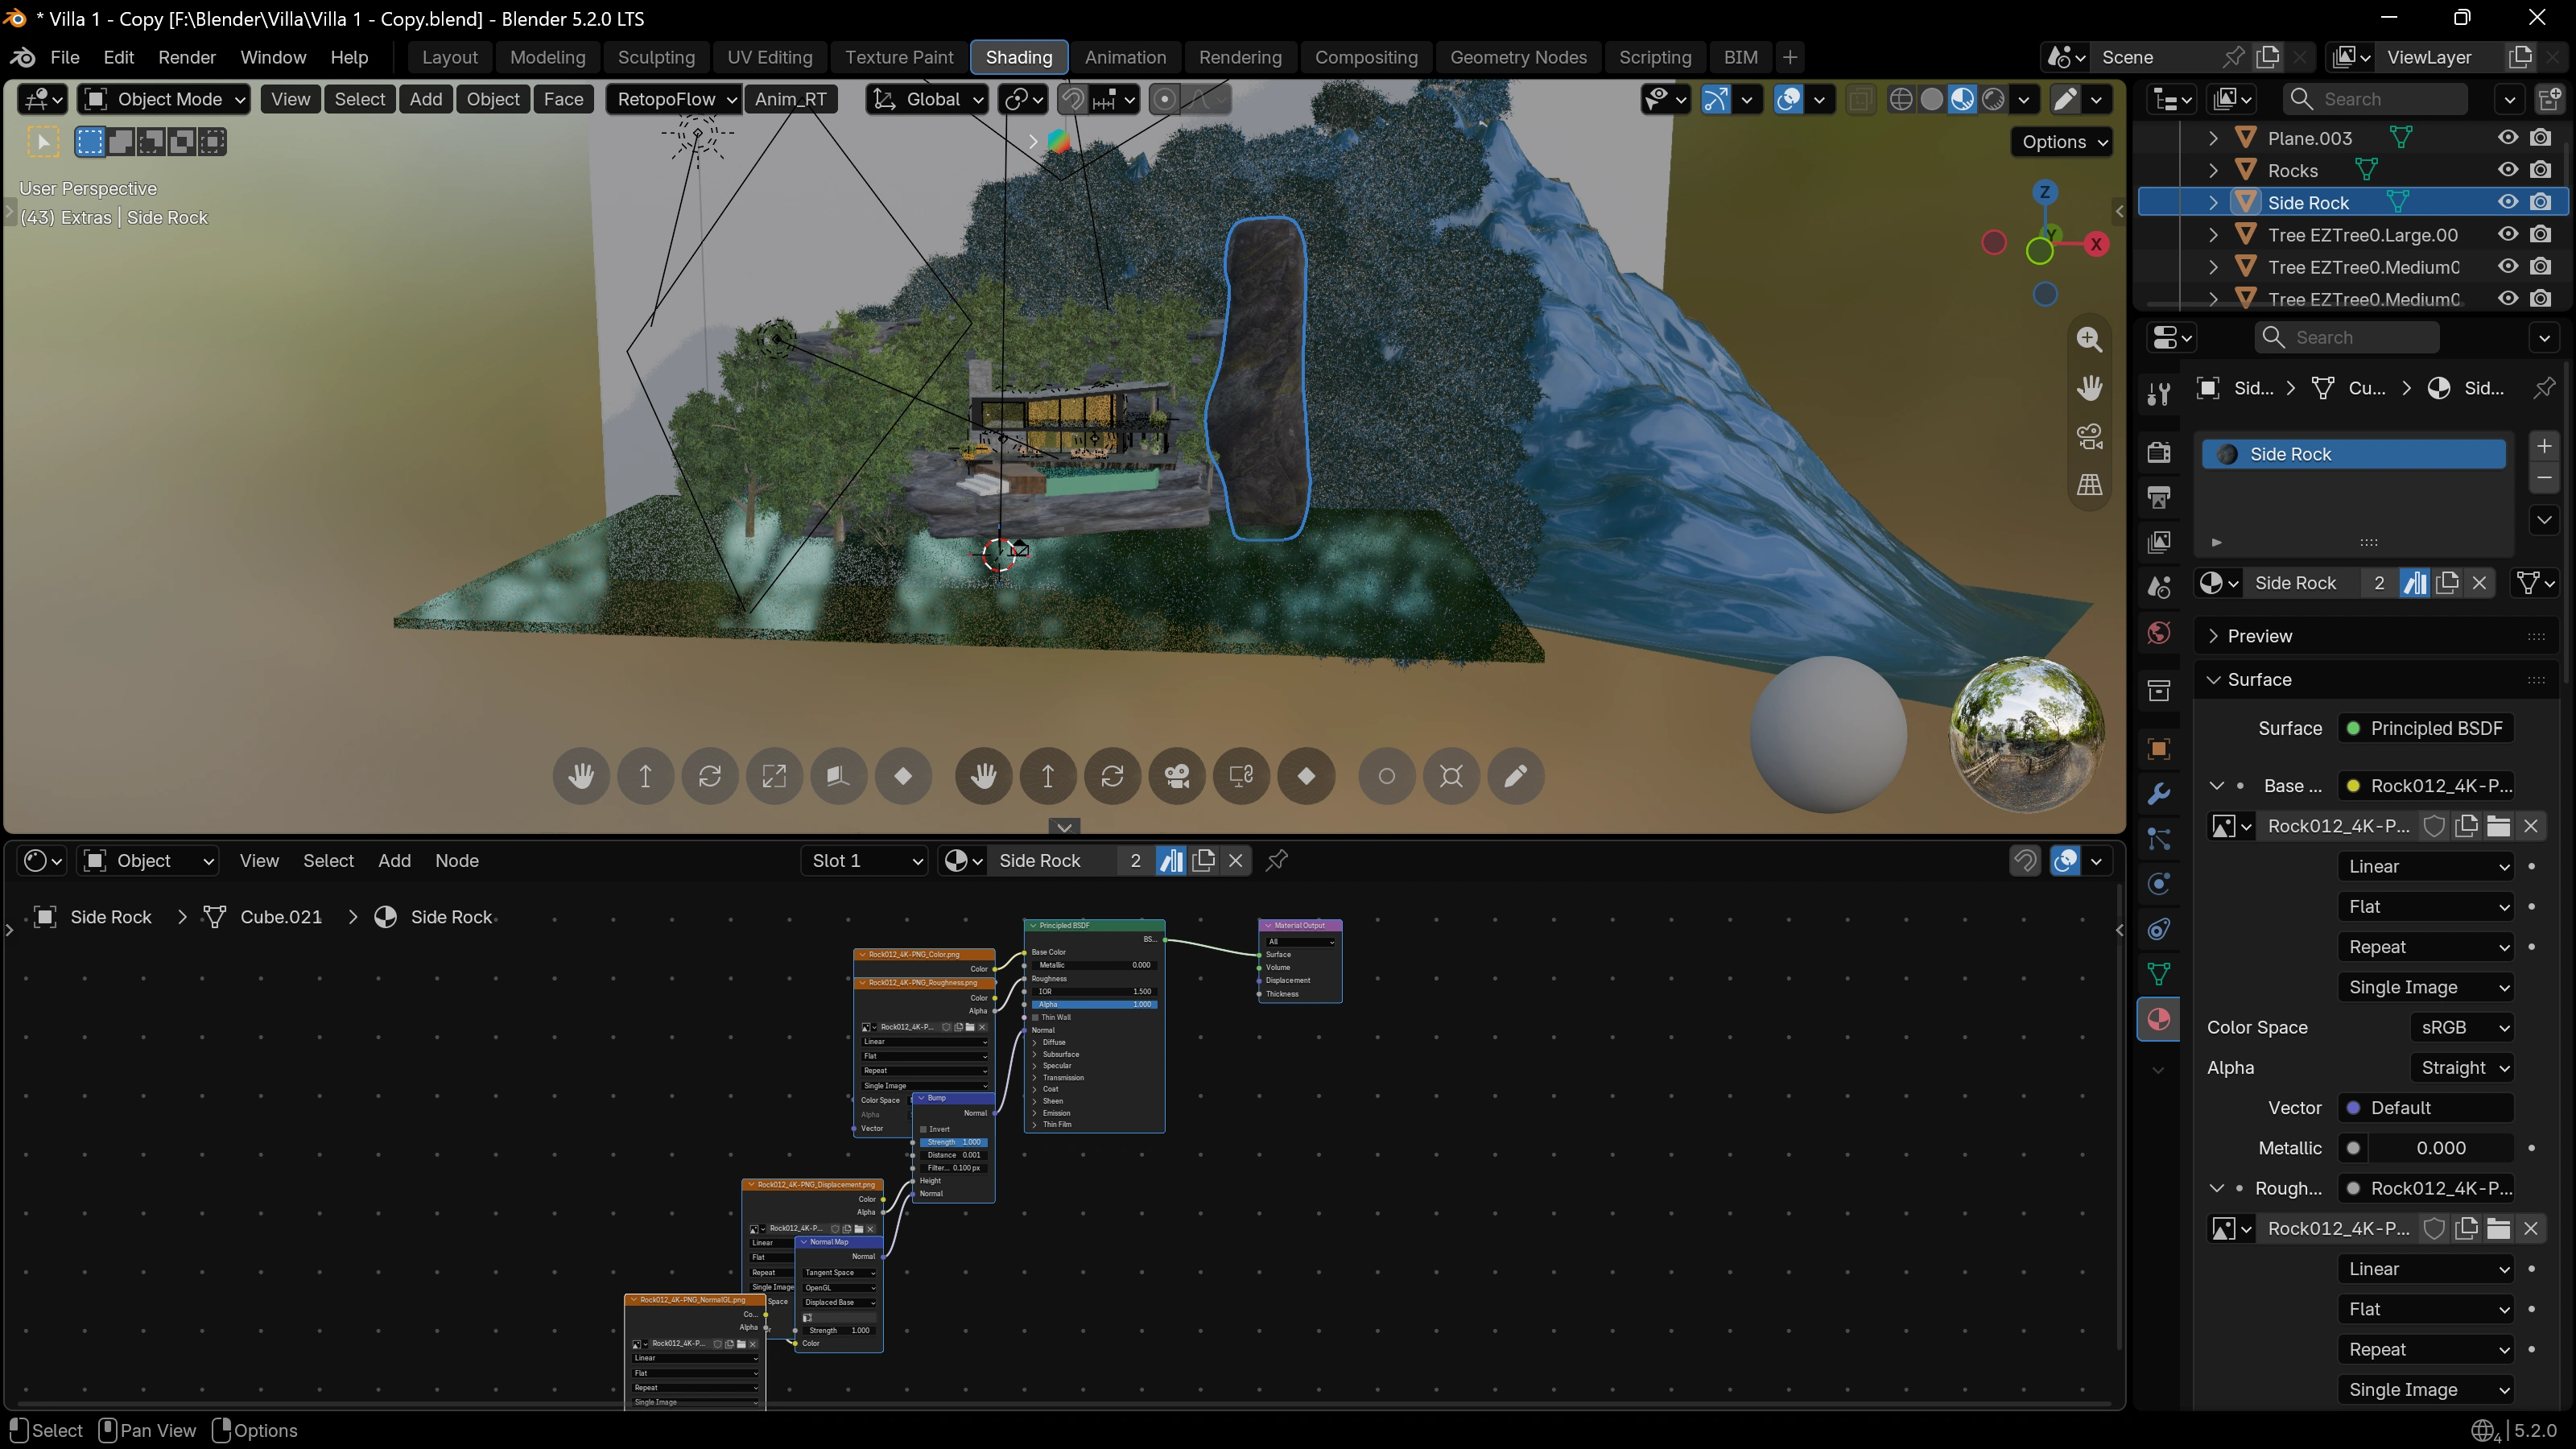Open the Slot 1 dropdown
Image resolution: width=2576 pixels, height=1449 pixels.
point(864,860)
